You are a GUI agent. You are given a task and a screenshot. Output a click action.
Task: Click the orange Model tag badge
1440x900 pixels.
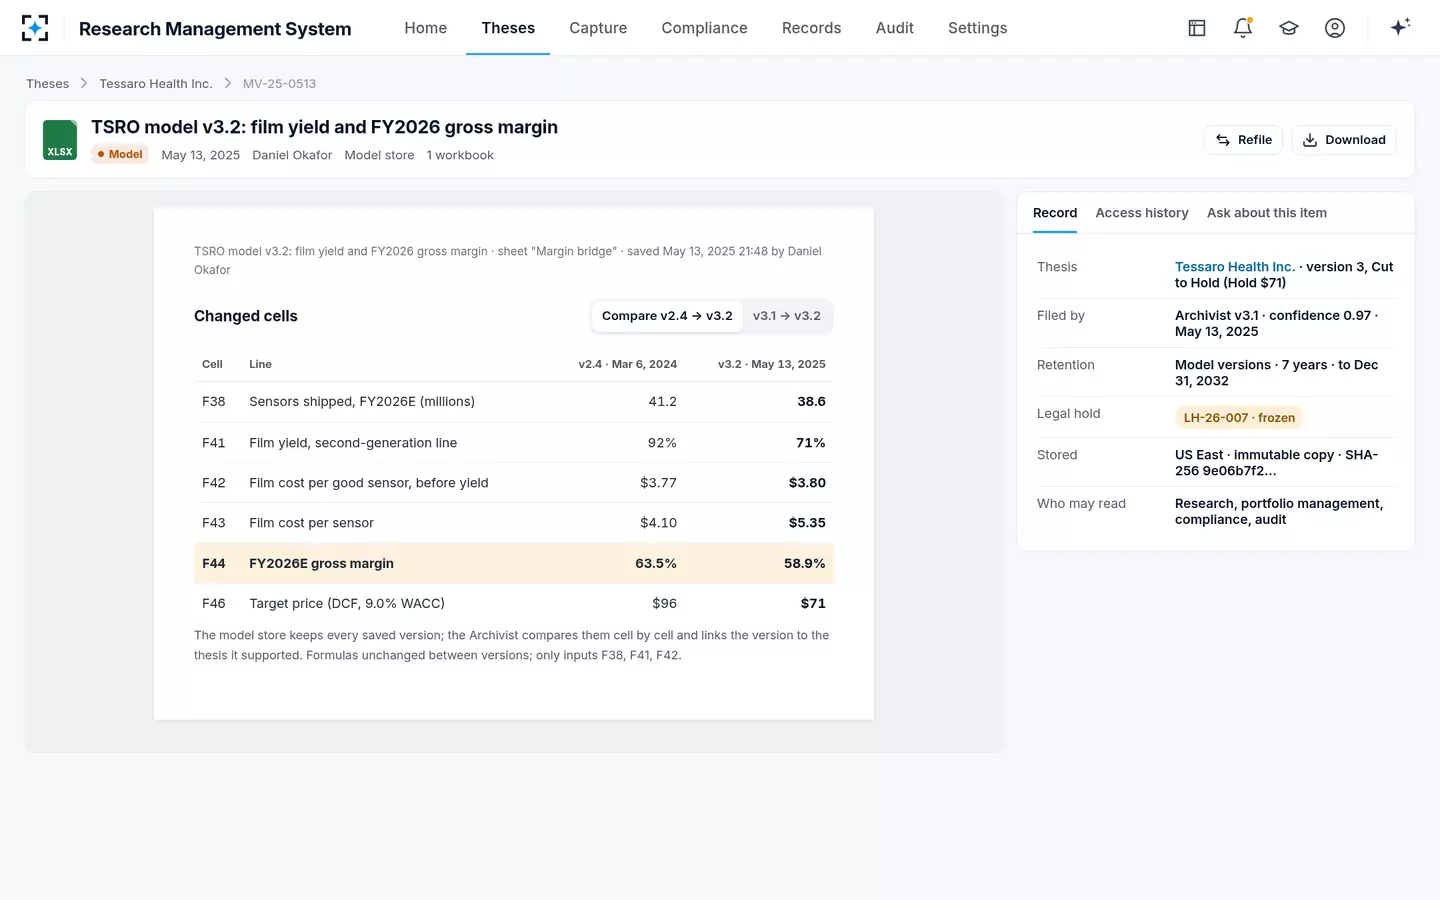[120, 154]
